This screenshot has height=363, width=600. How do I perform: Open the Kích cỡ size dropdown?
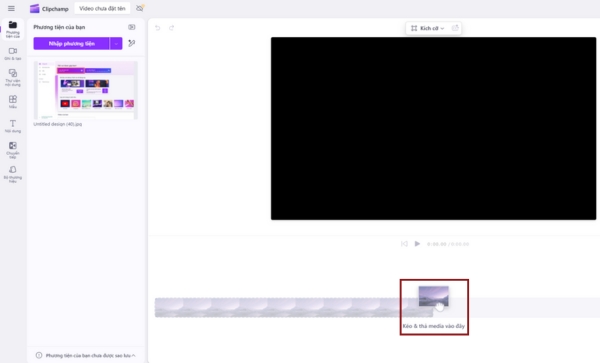click(x=427, y=28)
